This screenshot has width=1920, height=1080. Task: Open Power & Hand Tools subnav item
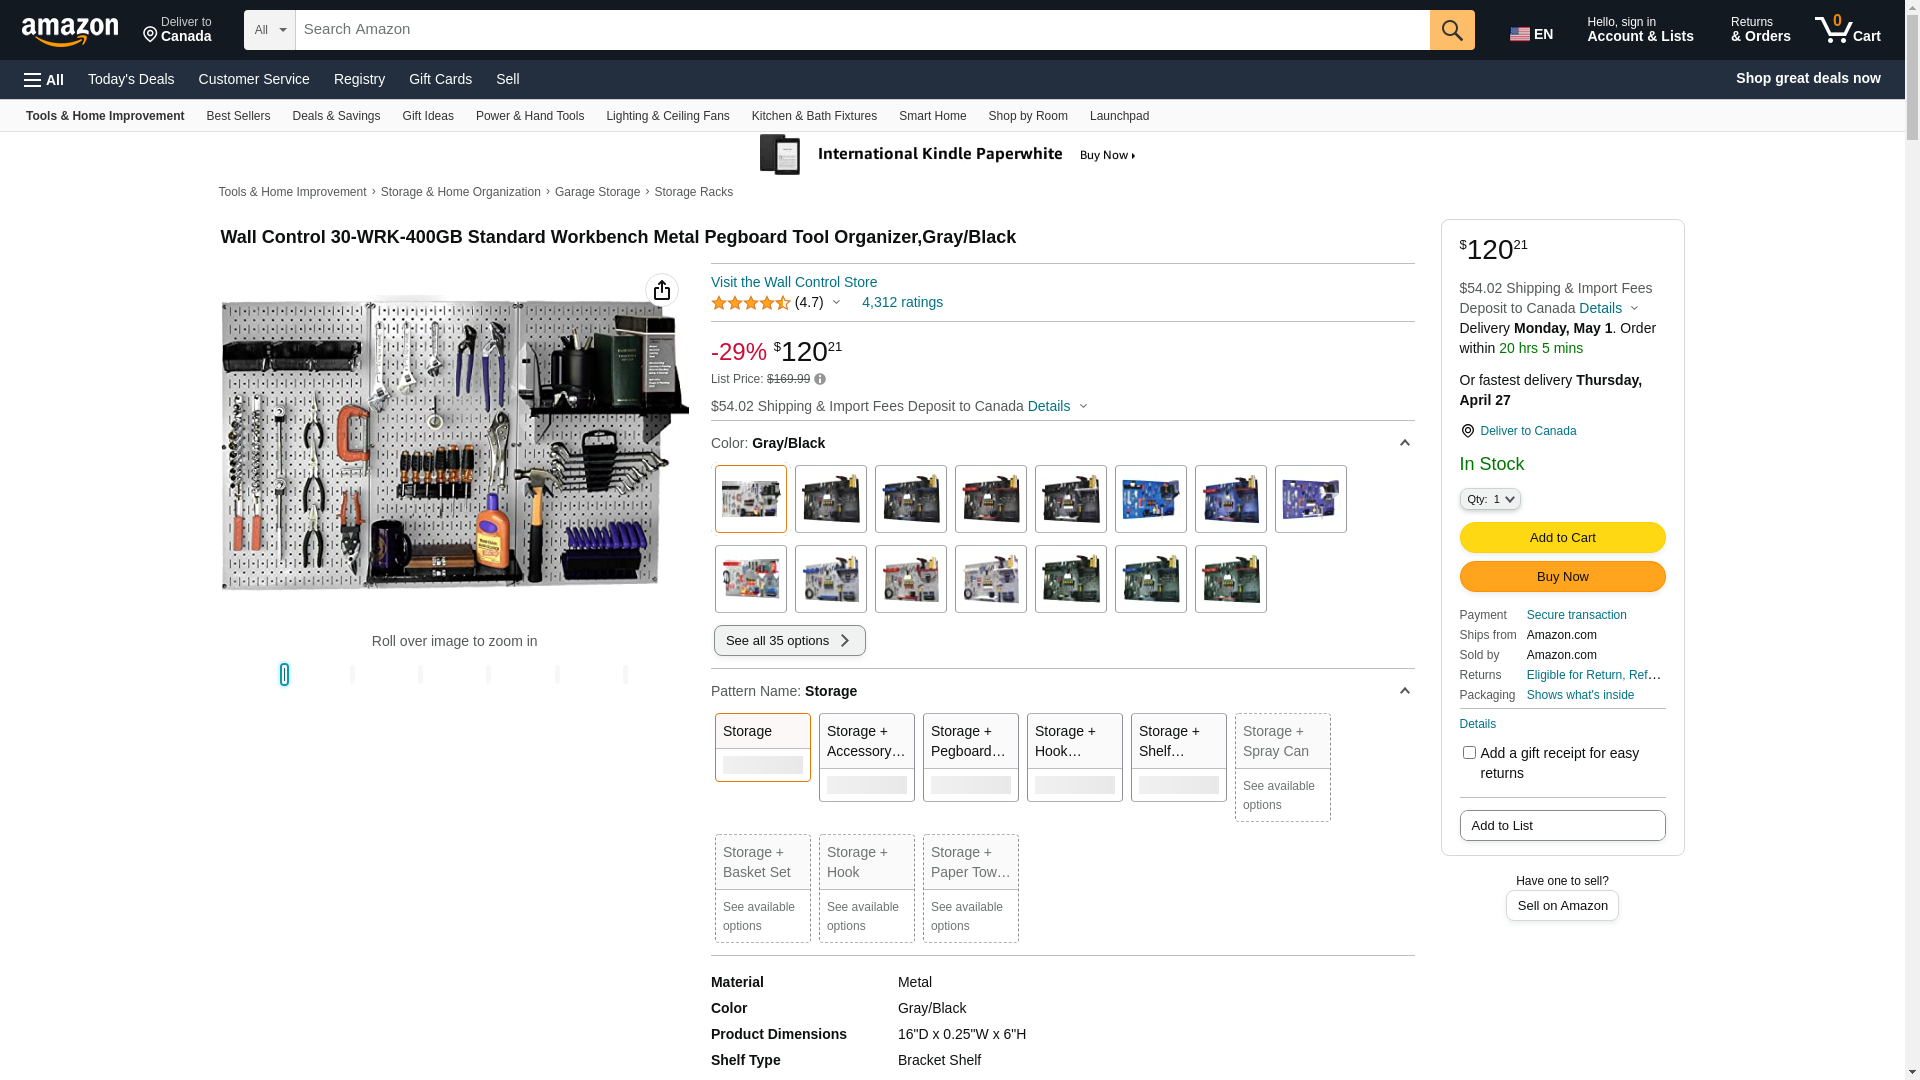(529, 116)
